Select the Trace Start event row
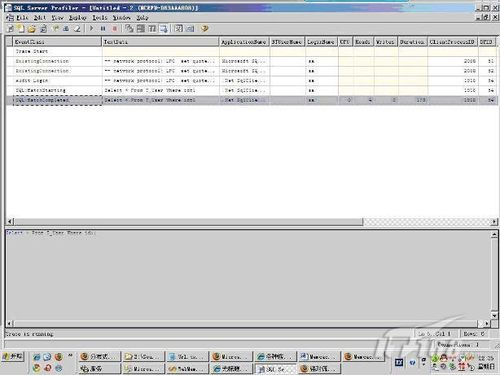500x375 pixels. point(252,51)
